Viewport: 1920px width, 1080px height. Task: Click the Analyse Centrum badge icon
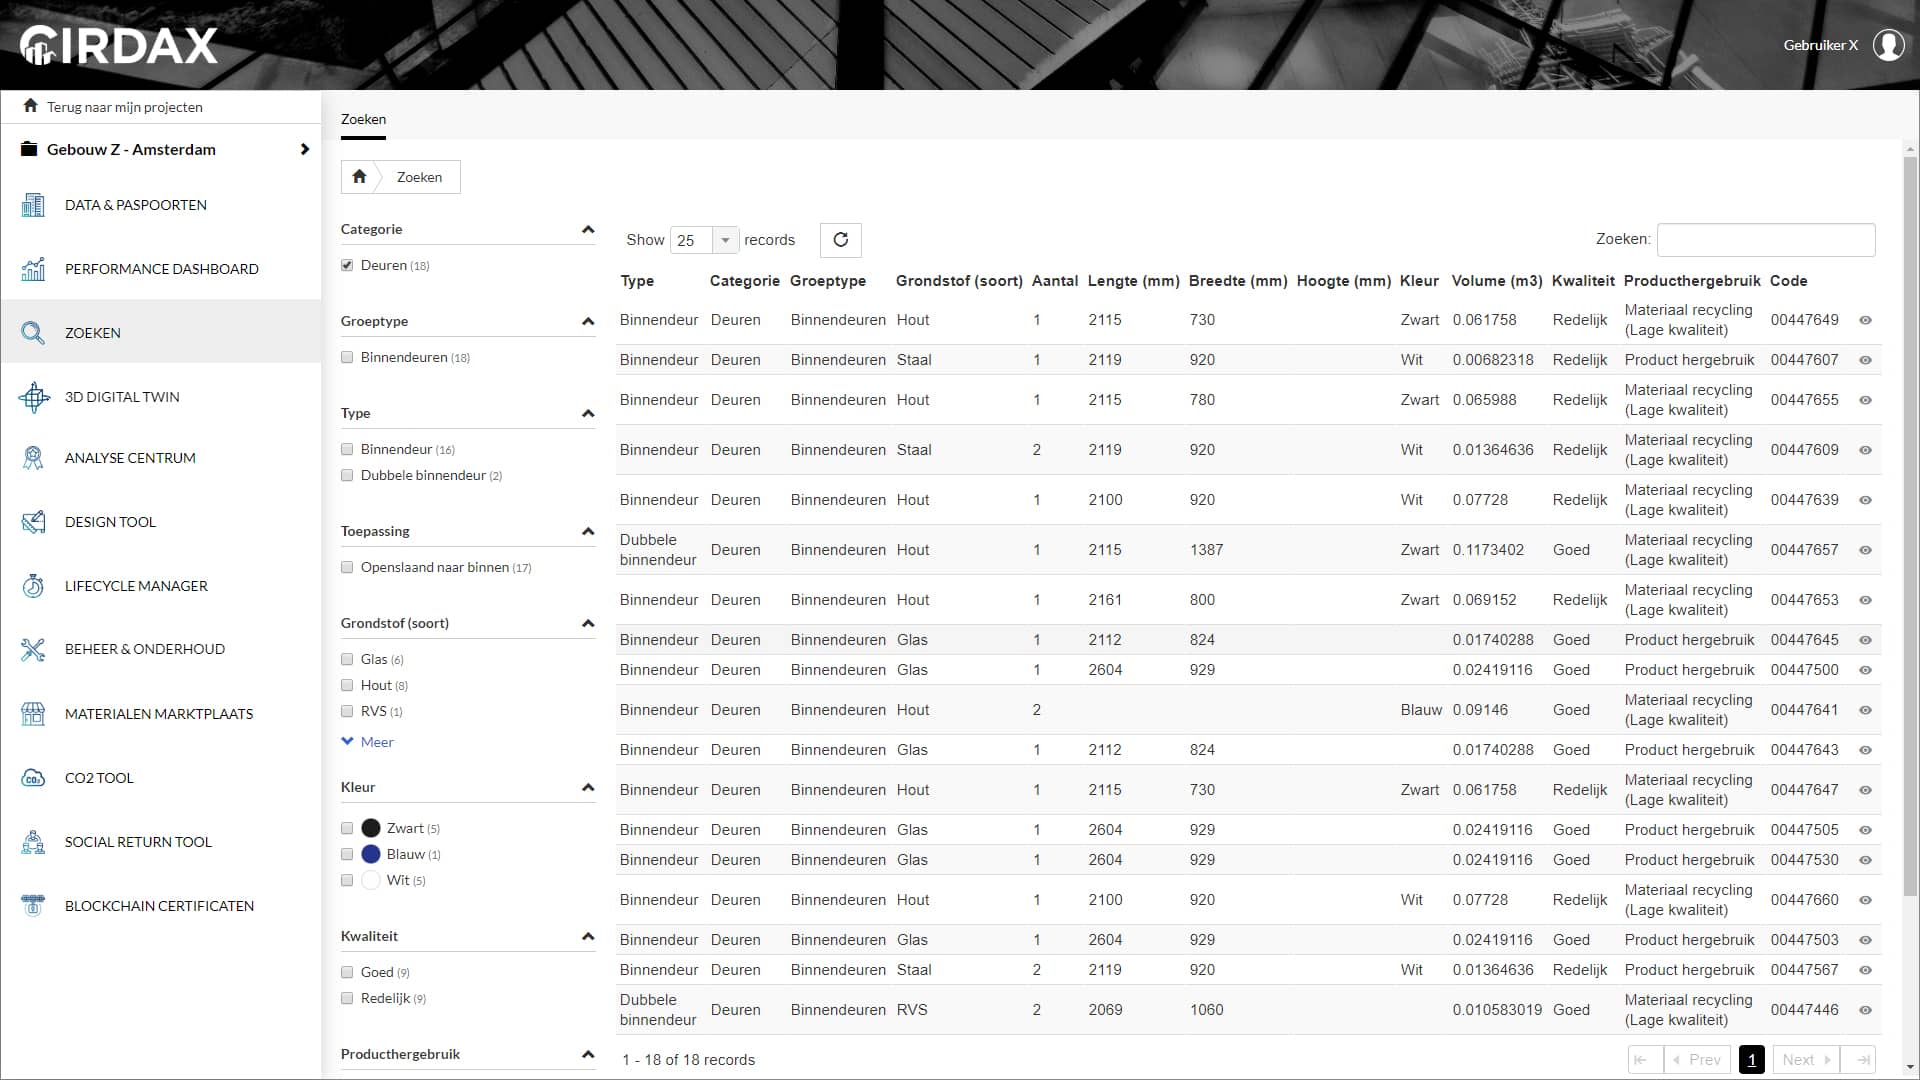coord(33,458)
